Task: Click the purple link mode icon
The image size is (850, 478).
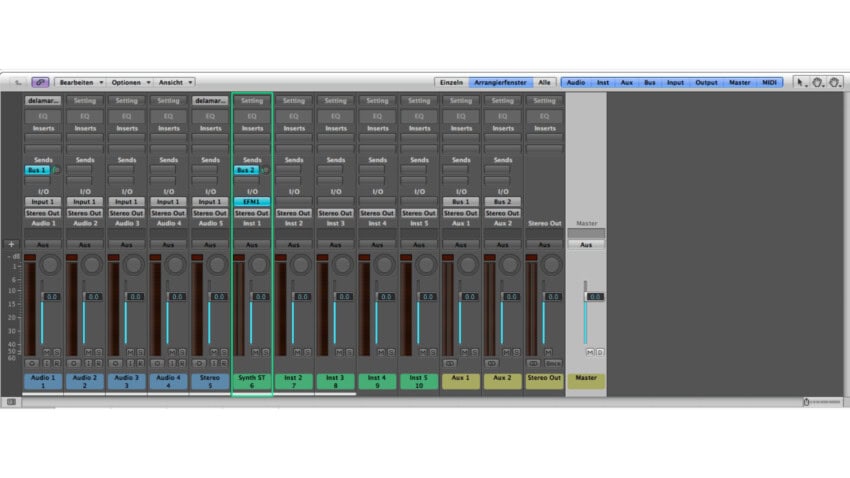Action: pos(40,82)
